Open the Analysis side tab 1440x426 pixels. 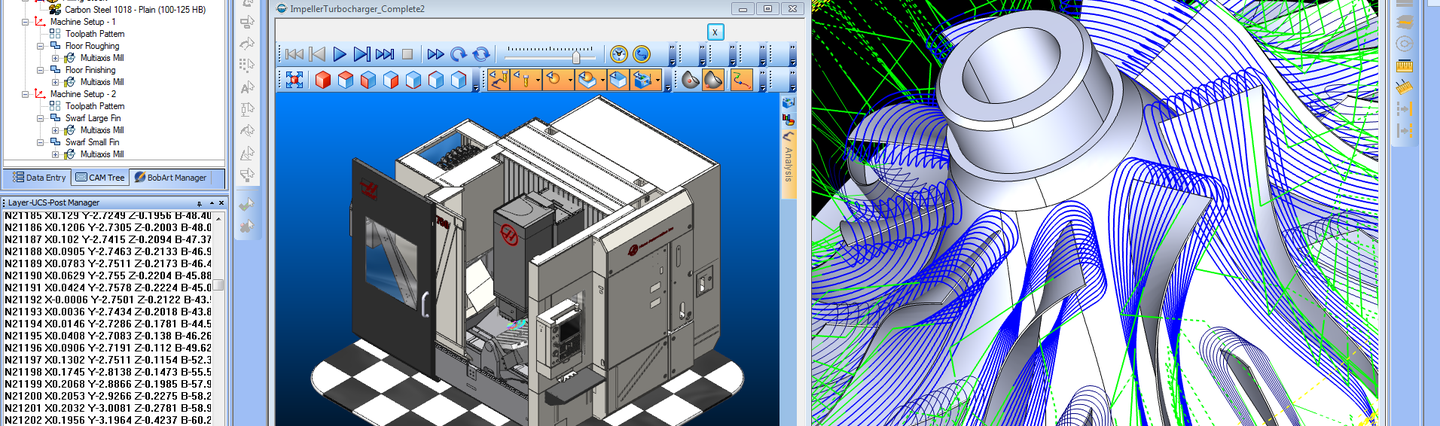[x=789, y=160]
